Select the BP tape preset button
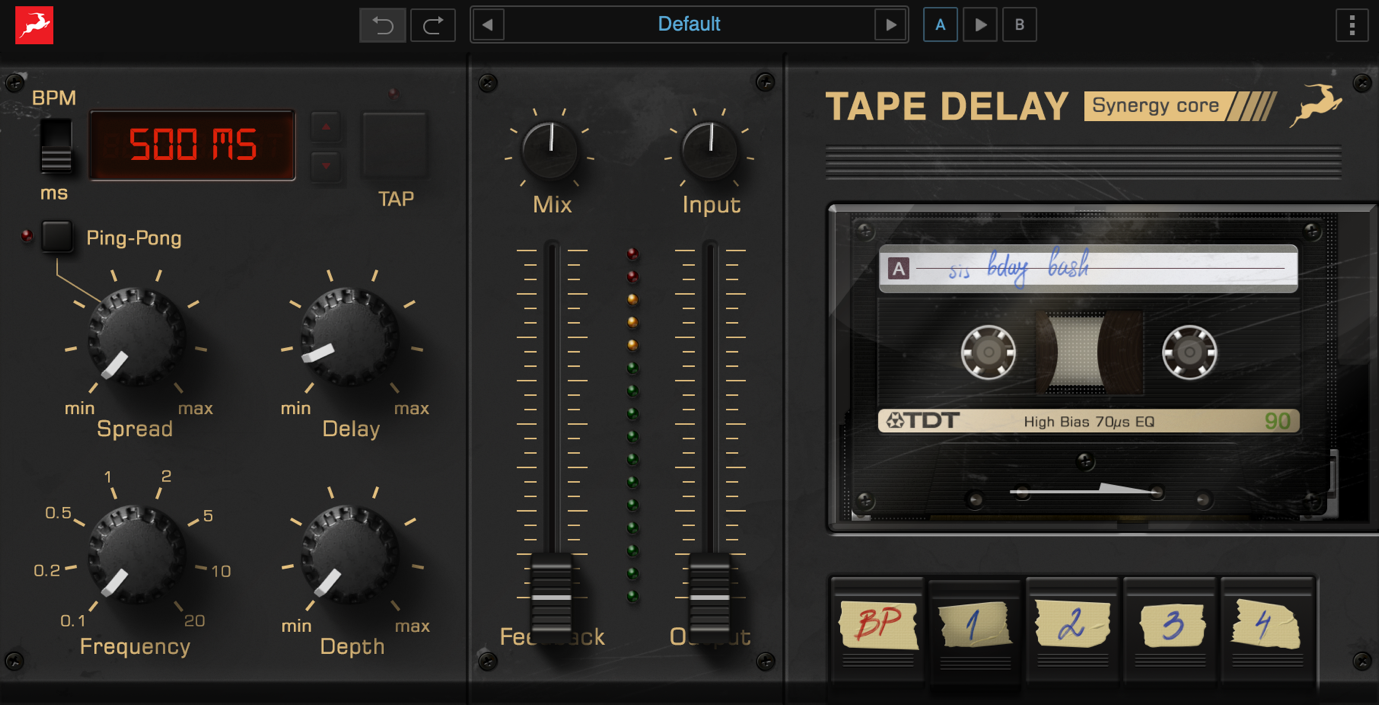The image size is (1379, 705). [x=877, y=628]
